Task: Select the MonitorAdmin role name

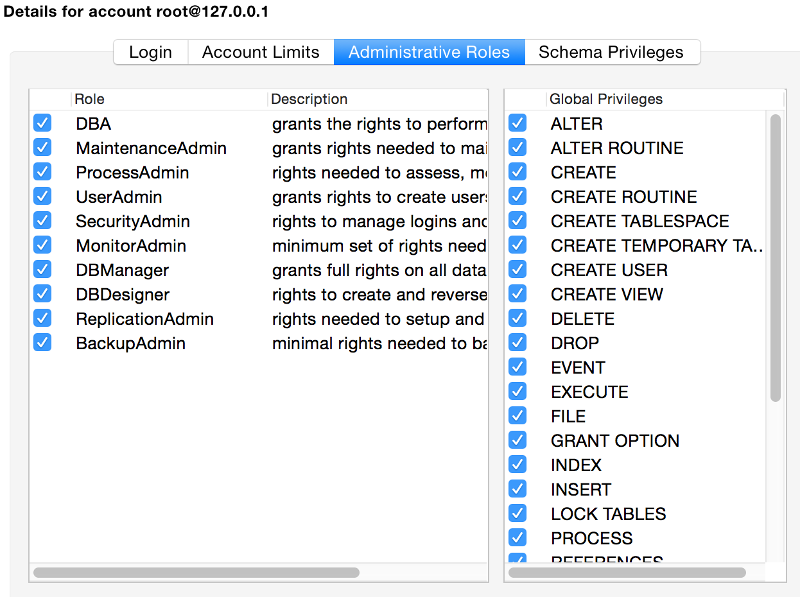Action: tap(131, 246)
